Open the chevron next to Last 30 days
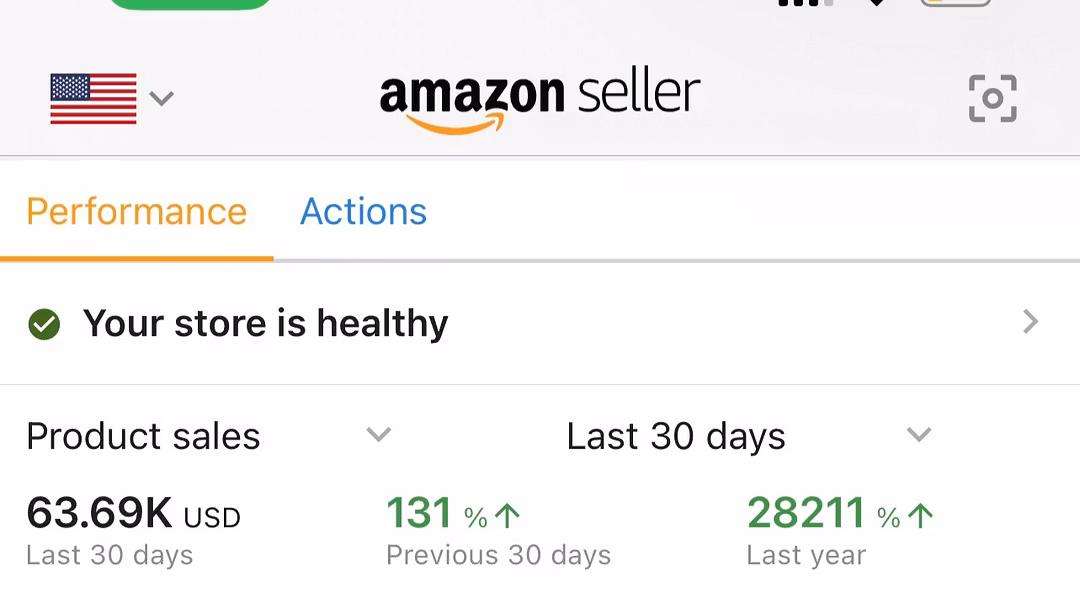The width and height of the screenshot is (1080, 608). pos(918,434)
